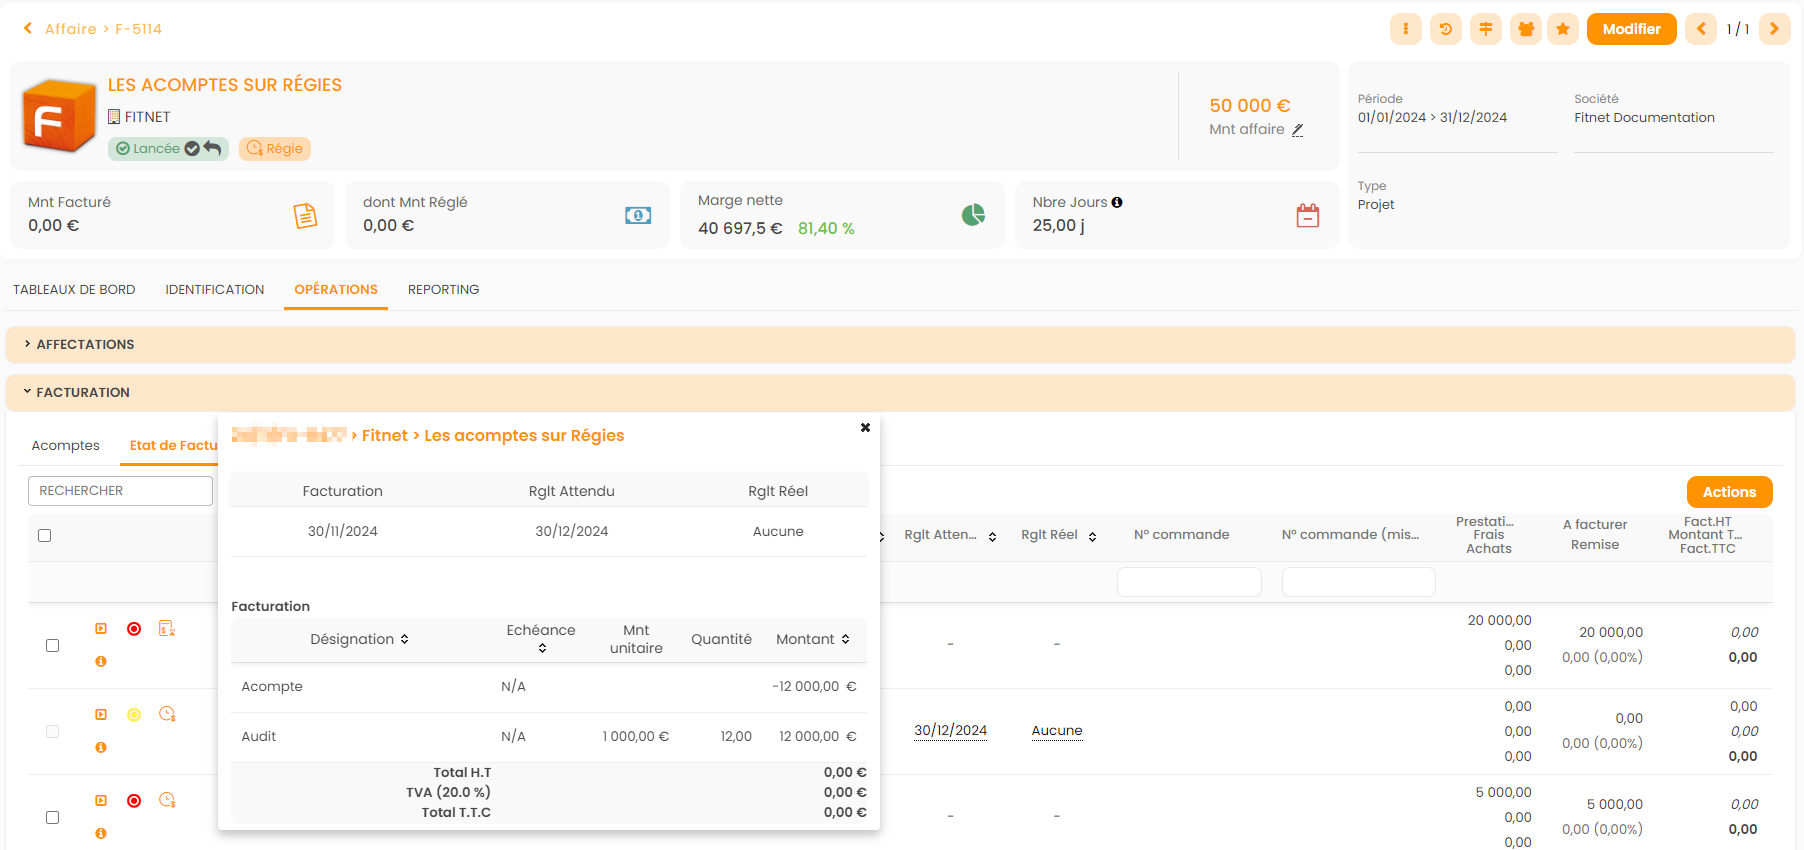Open the Acomptes sub-tab
The height and width of the screenshot is (850, 1804).
(66, 446)
